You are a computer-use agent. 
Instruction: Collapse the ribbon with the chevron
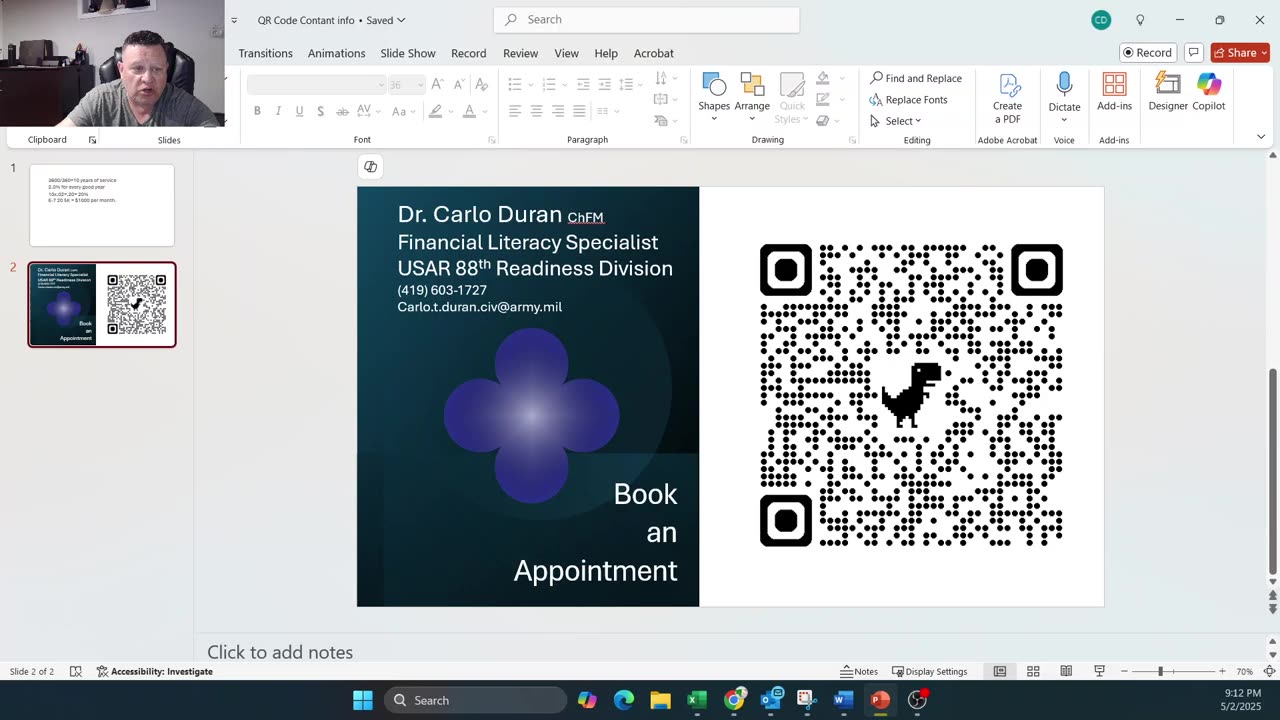pos(1260,137)
